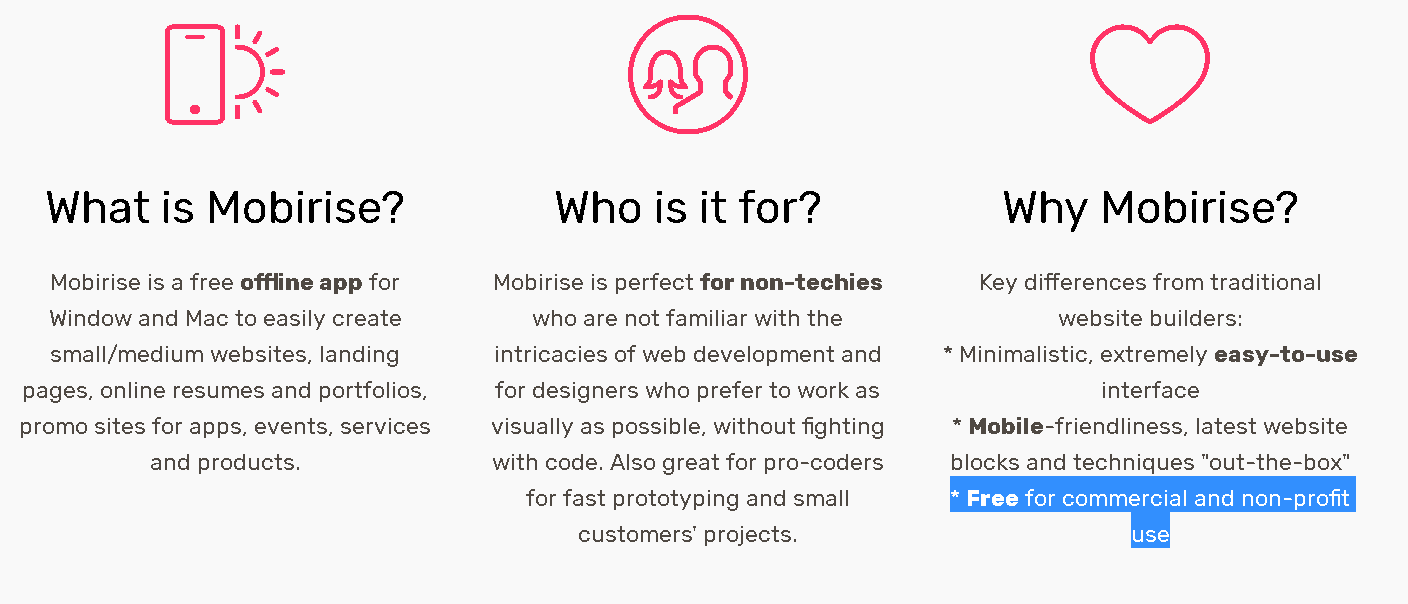This screenshot has width=1408, height=604.
Task: Click 'intricacies of web development and' line
Action: pos(688,355)
